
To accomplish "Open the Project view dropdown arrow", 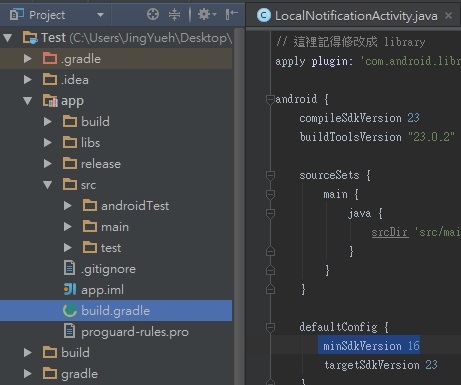I will click(x=100, y=15).
